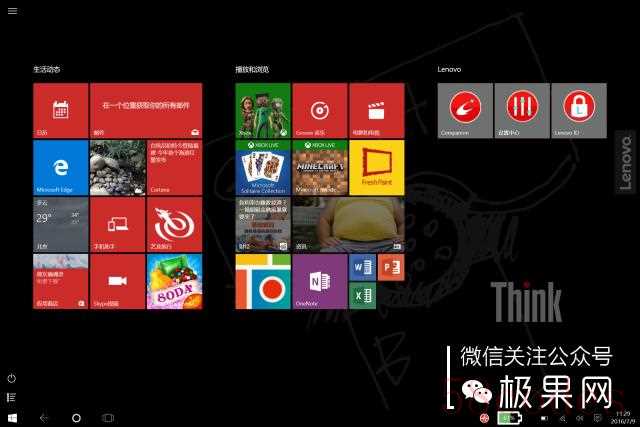Image resolution: width=640 pixels, height=427 pixels.
Task: Click the Windows Start button
Action: [x=13, y=418]
